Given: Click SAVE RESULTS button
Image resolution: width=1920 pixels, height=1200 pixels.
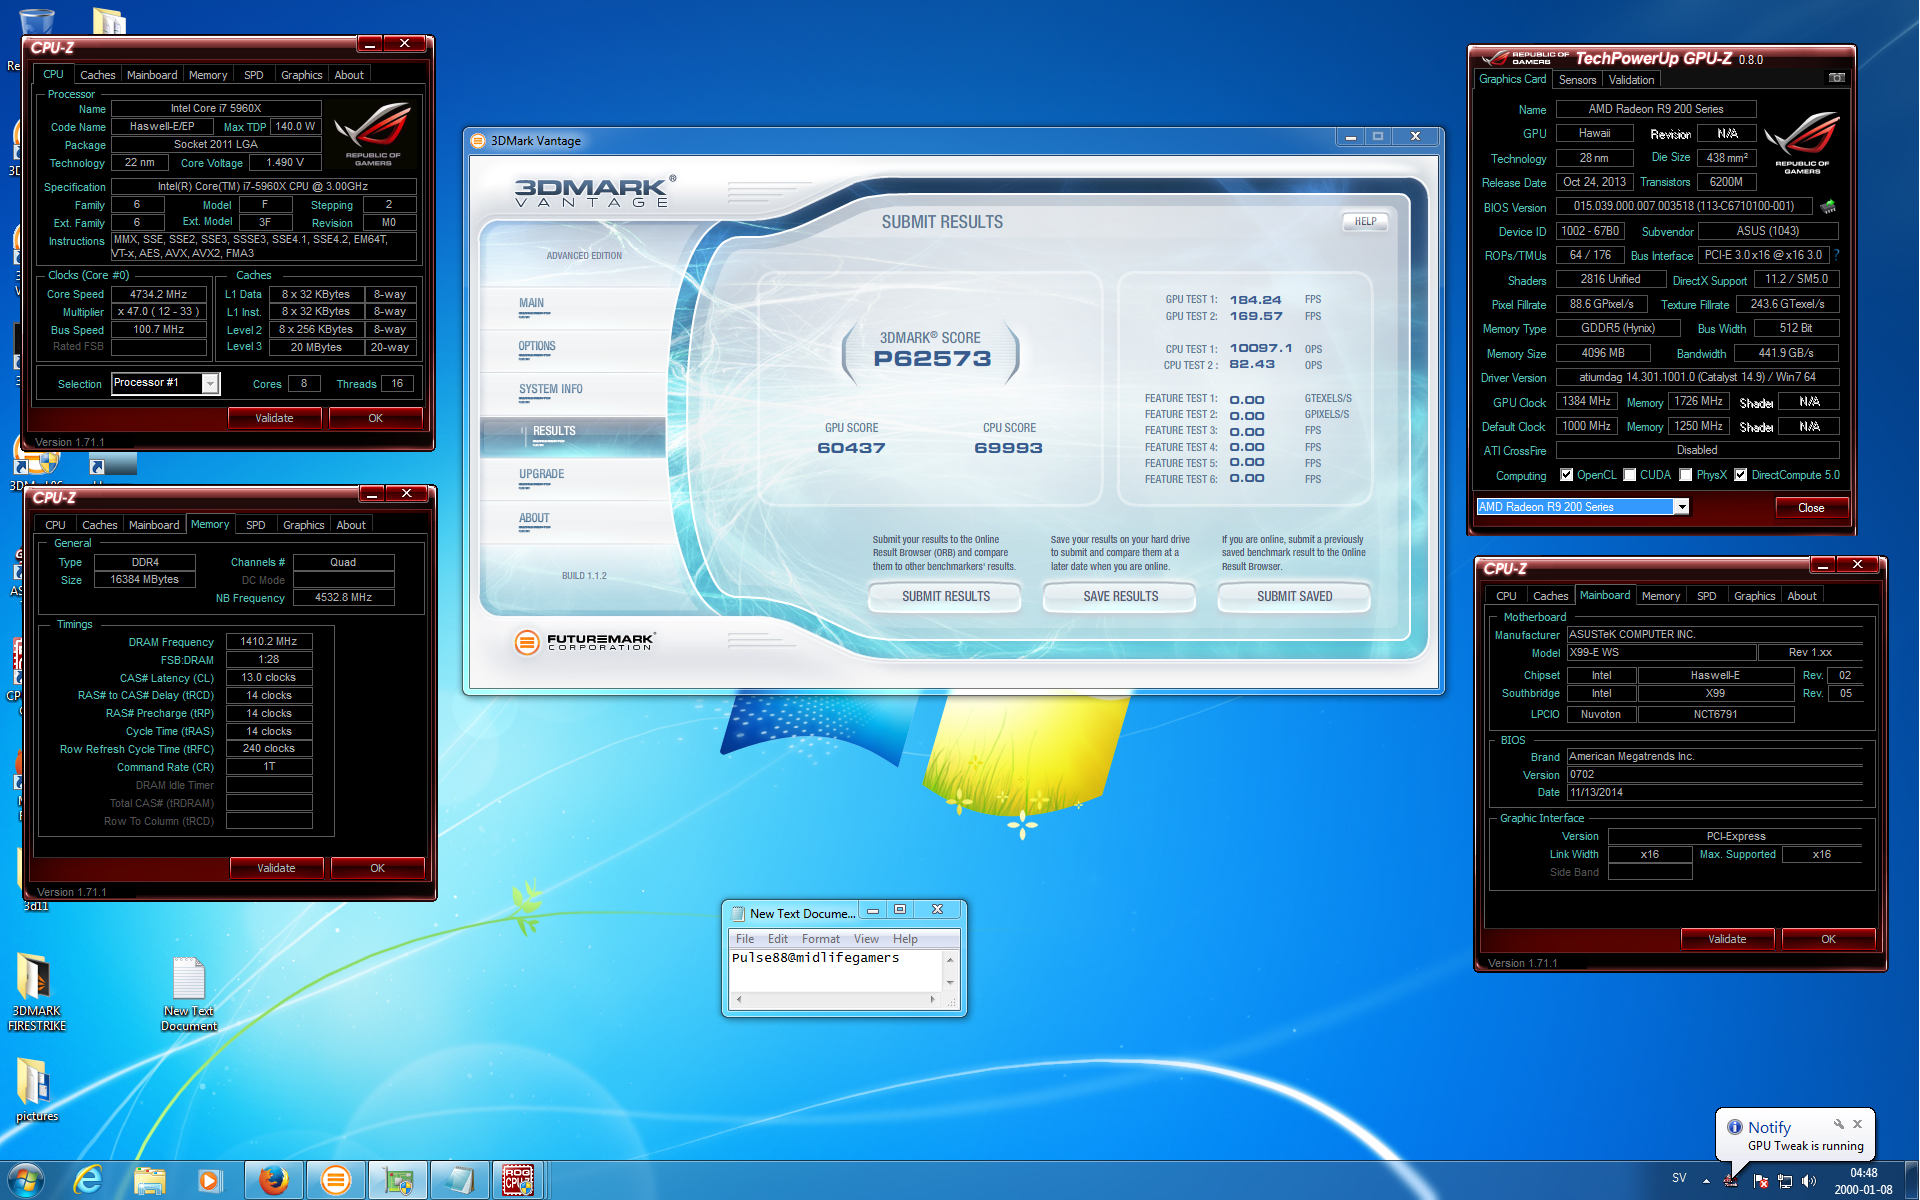Looking at the screenshot, I should pos(1120,596).
